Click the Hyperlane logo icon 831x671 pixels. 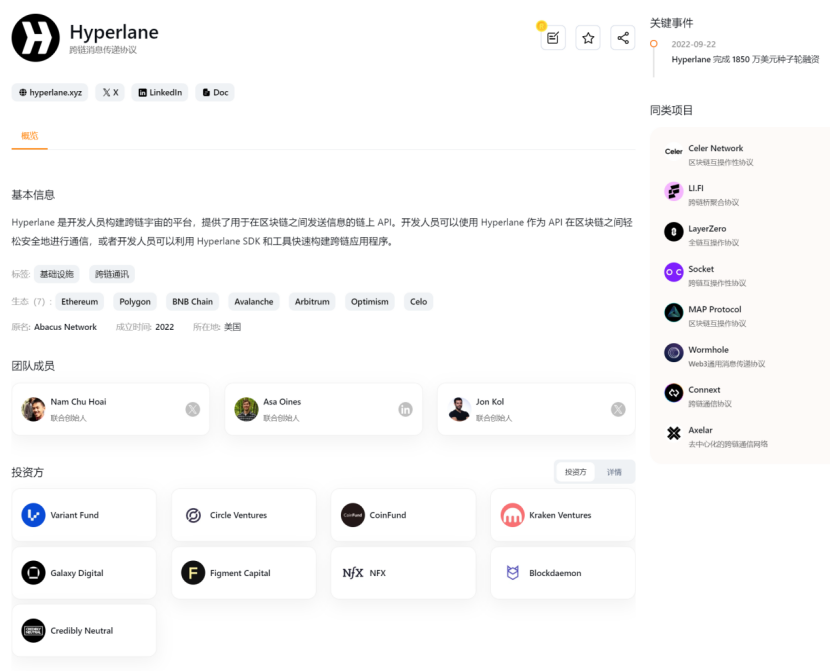[36, 38]
